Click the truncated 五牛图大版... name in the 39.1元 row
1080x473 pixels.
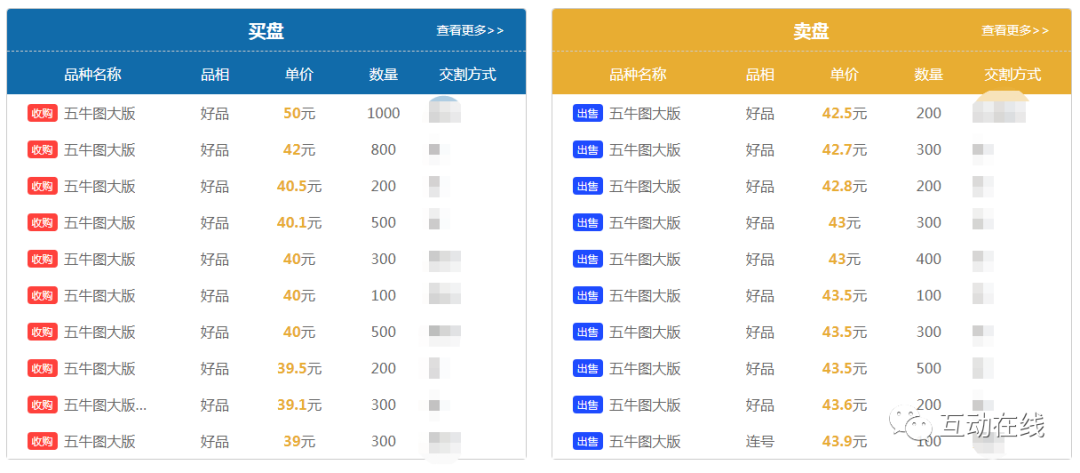(105, 405)
